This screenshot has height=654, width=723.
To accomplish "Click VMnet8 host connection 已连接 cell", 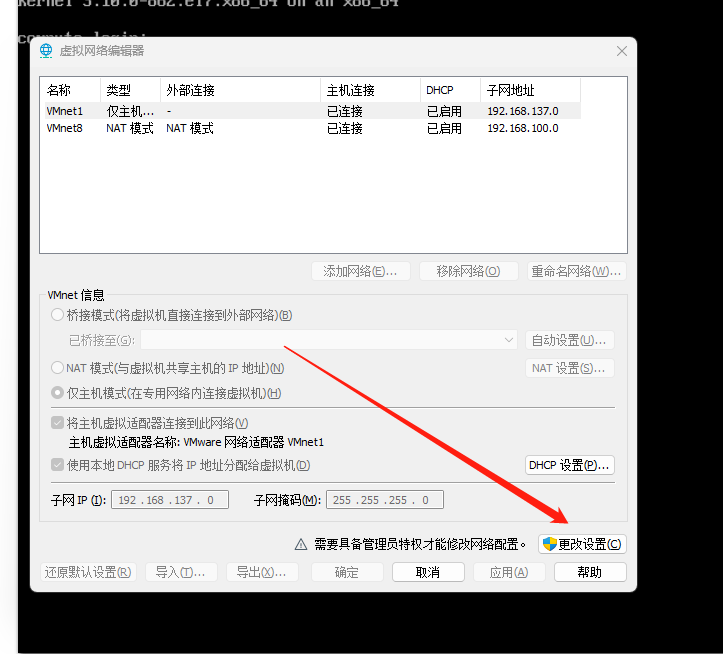I will 344,128.
